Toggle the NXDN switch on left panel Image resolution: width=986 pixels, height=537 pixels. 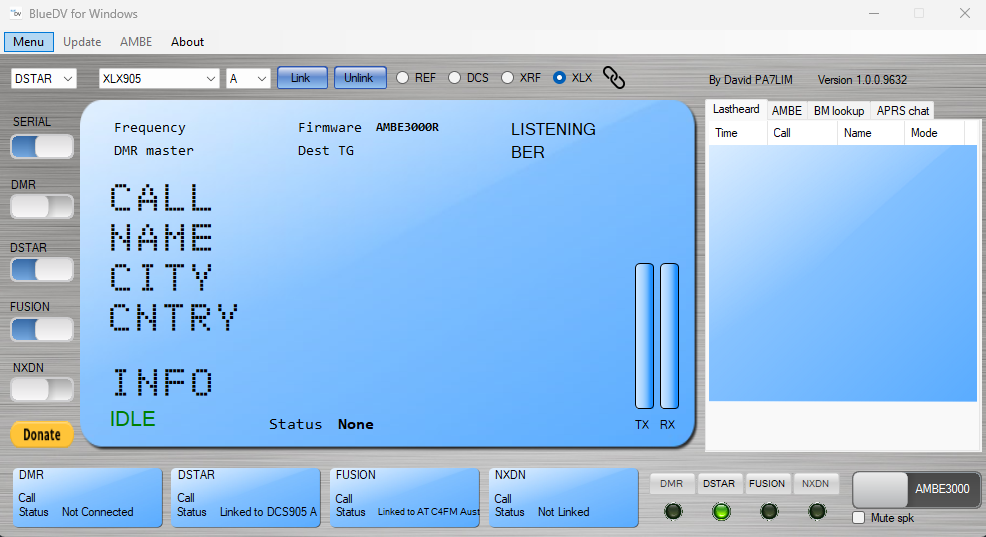click(42, 389)
